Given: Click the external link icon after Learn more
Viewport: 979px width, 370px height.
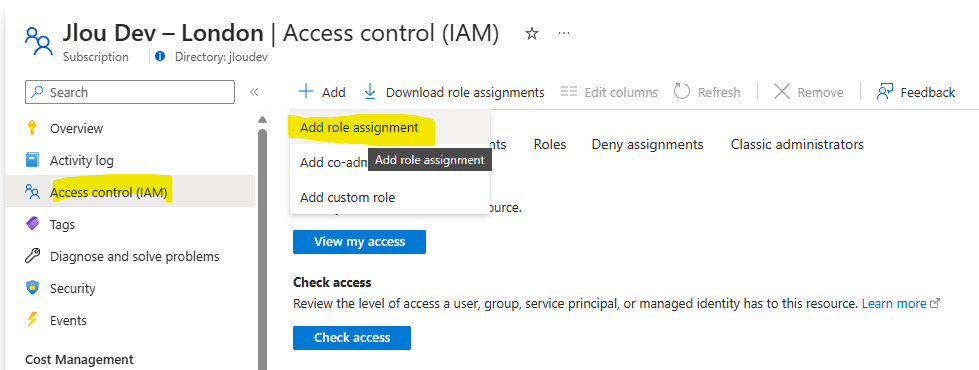Looking at the screenshot, I should 935,304.
